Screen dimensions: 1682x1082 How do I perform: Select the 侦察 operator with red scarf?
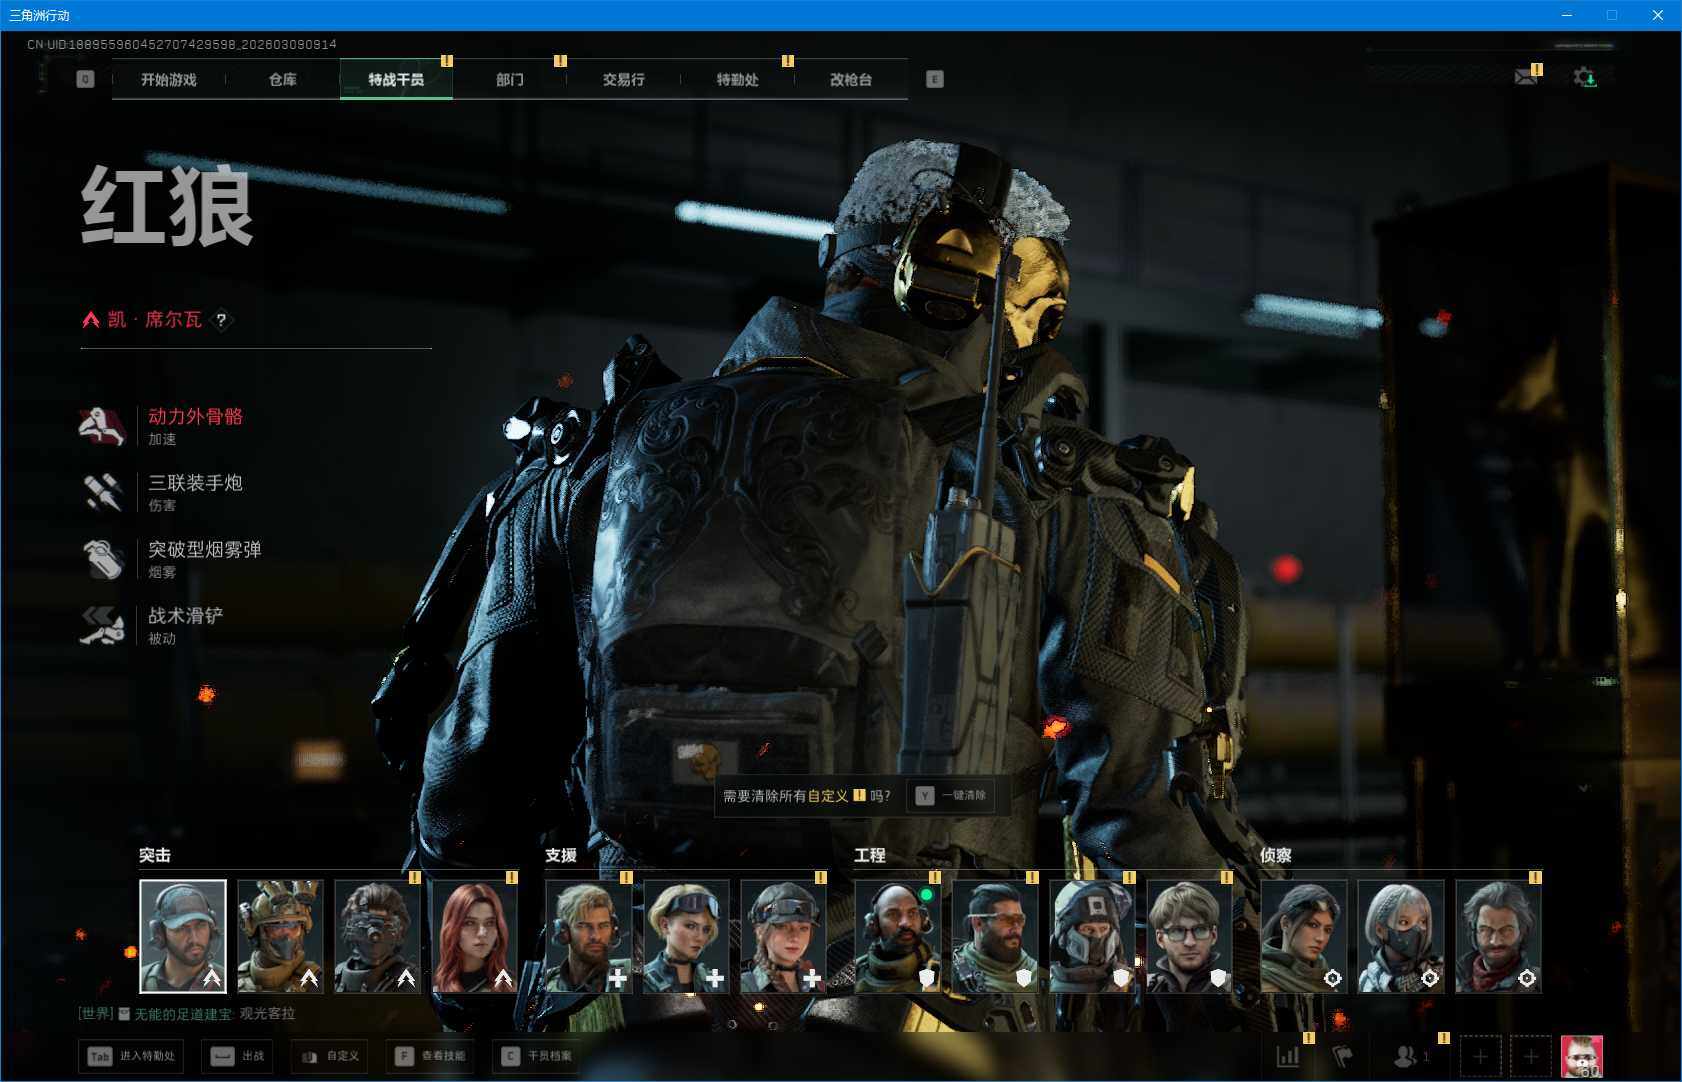tap(1498, 936)
